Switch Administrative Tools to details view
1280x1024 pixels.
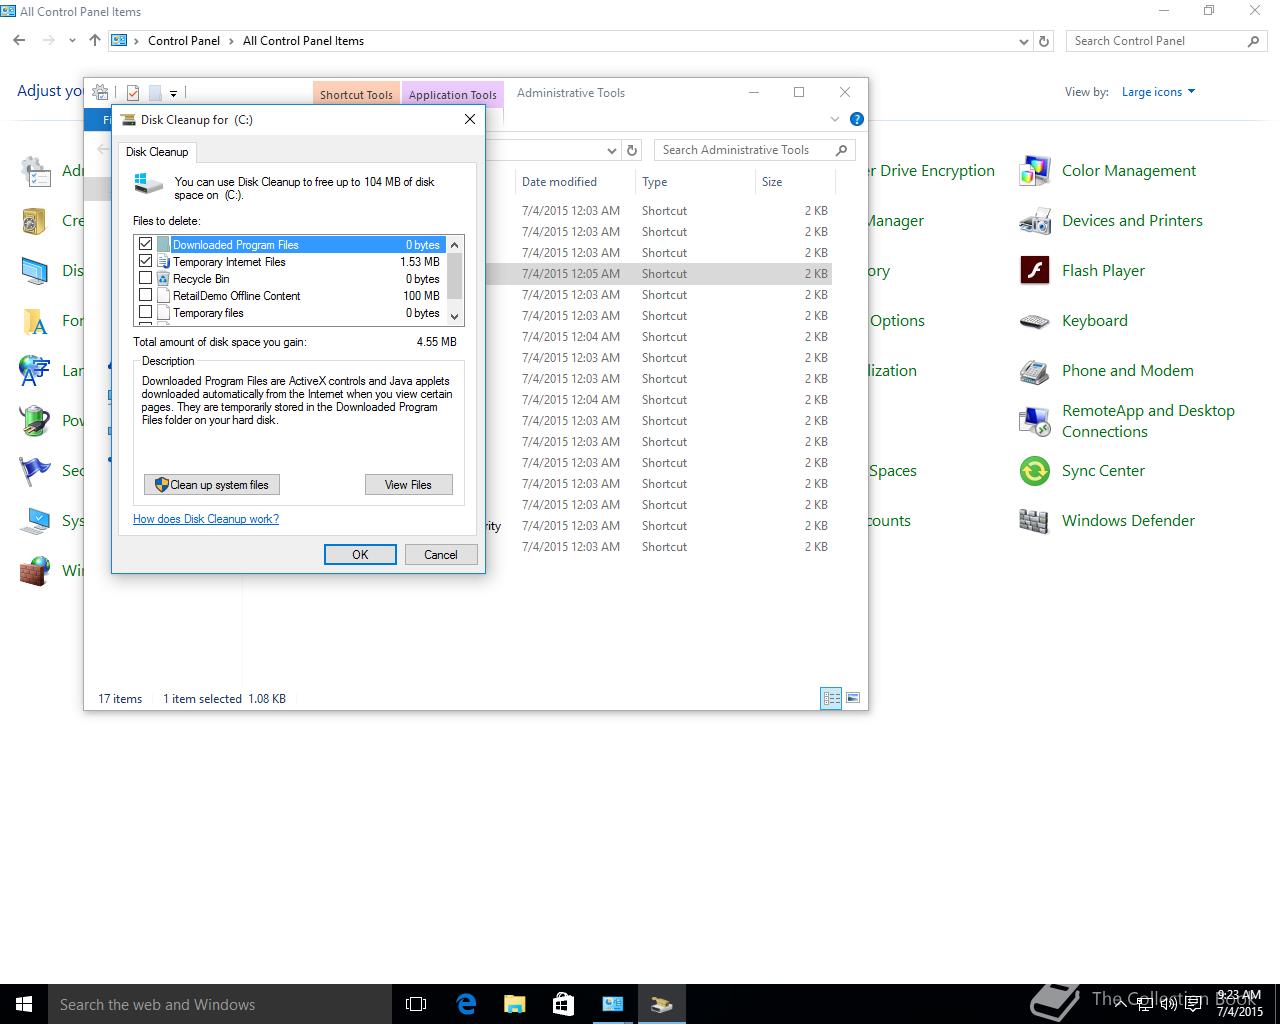[x=831, y=698]
